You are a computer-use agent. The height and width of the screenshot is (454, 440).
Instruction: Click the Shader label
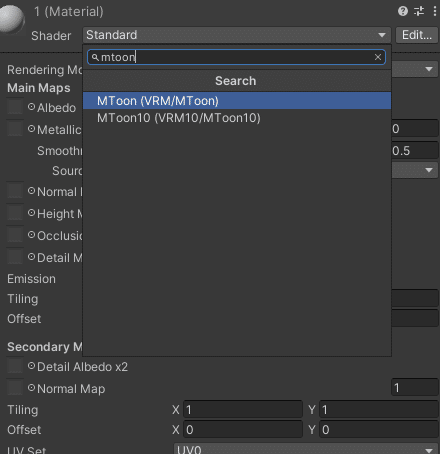point(51,36)
